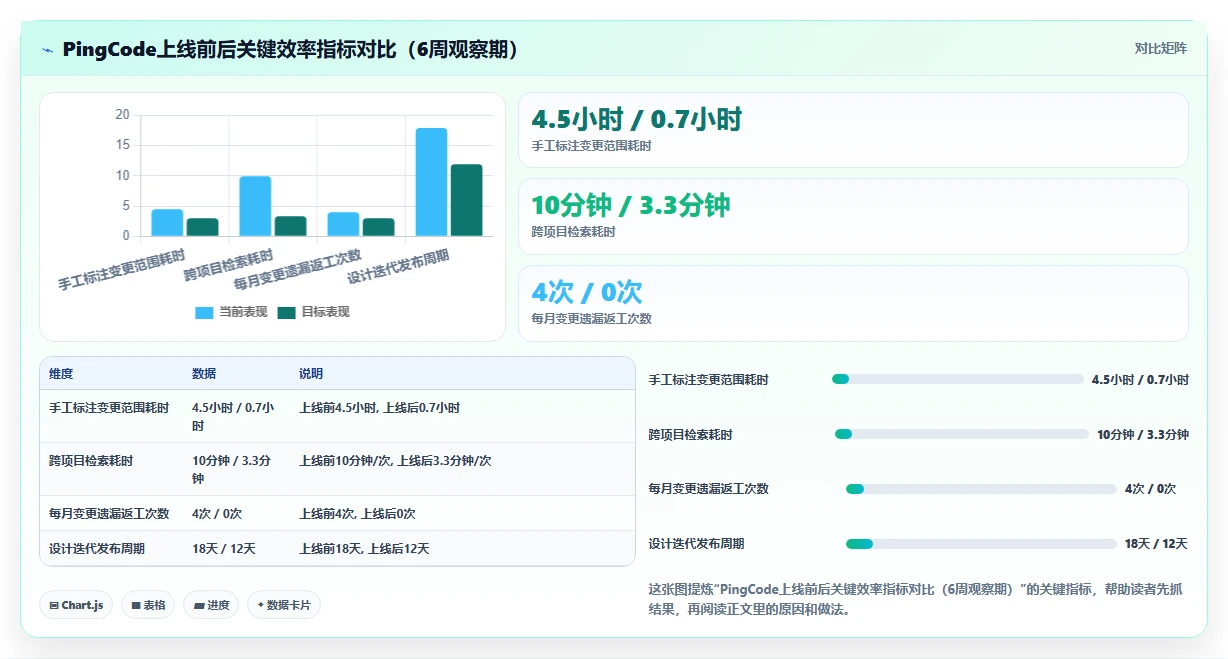The image size is (1228, 659).
Task: Click the 设计迭代发布周期 table row label
Action: tap(97, 548)
